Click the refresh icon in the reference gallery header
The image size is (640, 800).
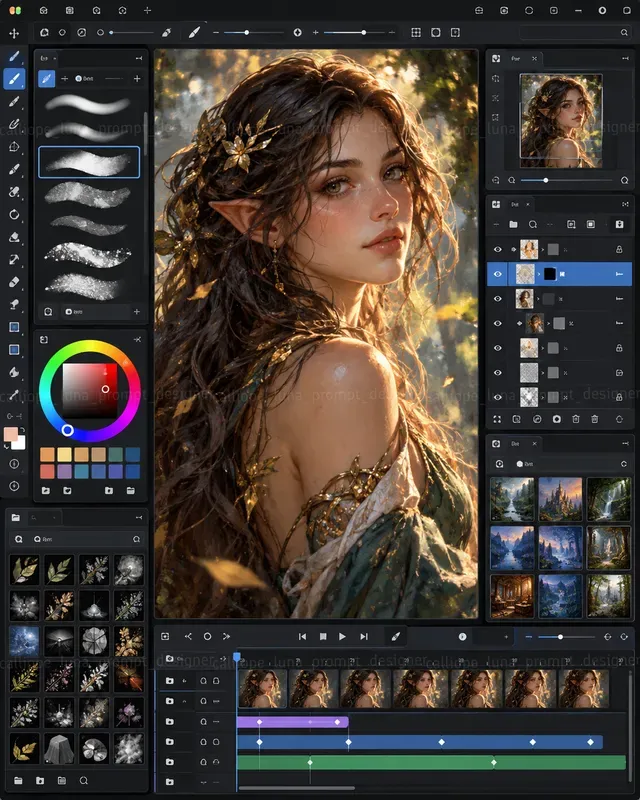point(624,464)
